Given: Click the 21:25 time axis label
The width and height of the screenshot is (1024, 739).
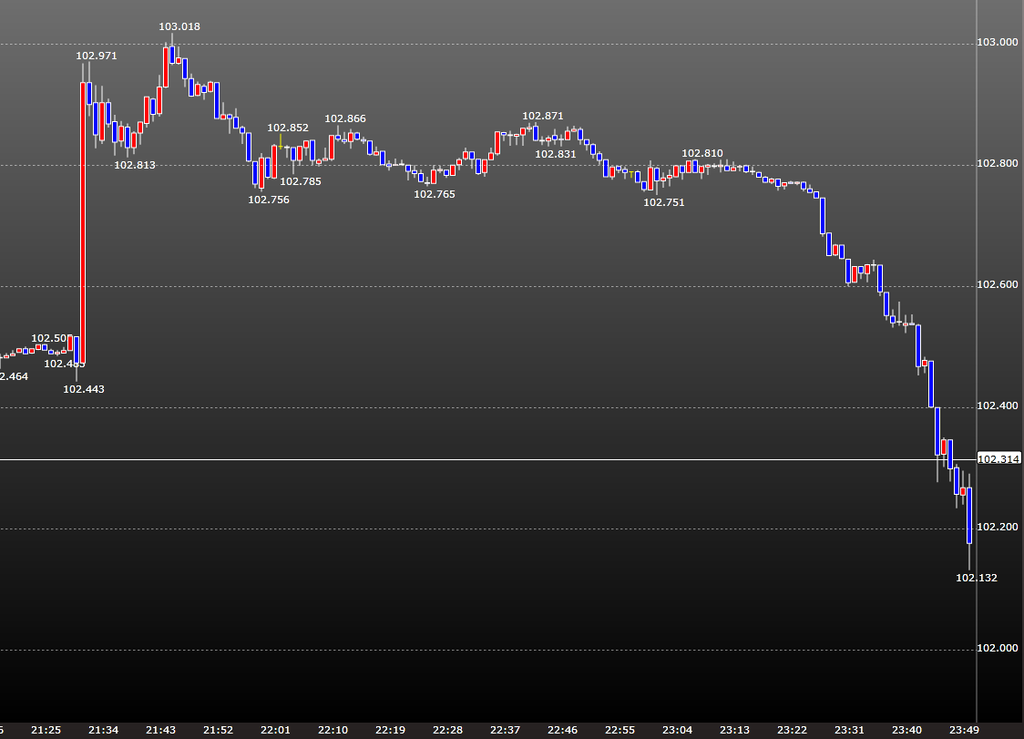Looking at the screenshot, I should (x=46, y=731).
